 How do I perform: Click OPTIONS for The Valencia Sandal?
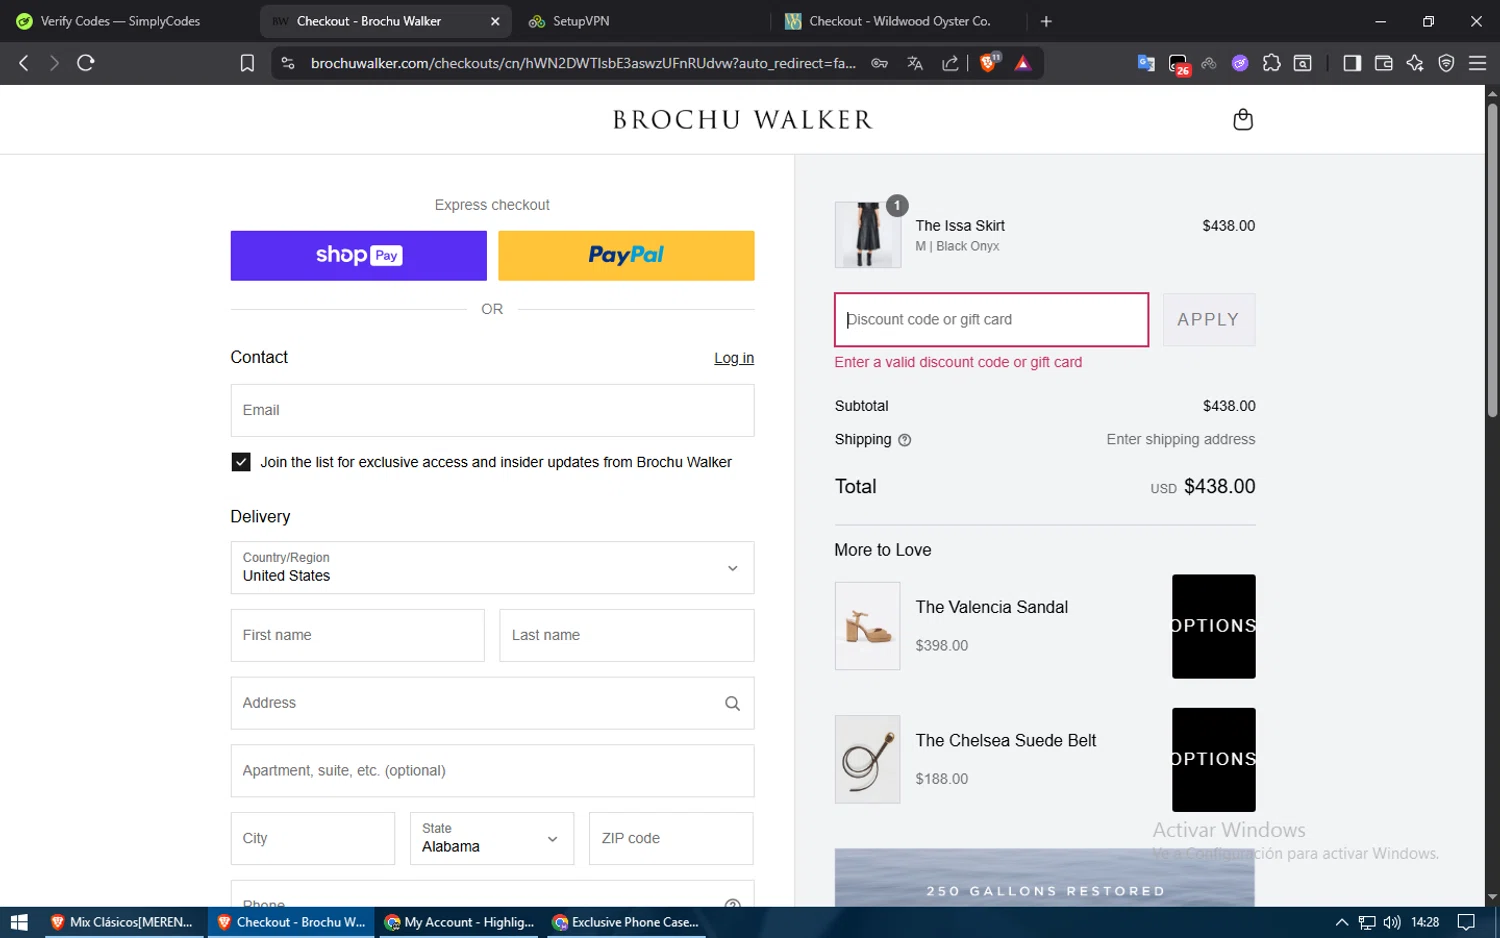coord(1214,626)
